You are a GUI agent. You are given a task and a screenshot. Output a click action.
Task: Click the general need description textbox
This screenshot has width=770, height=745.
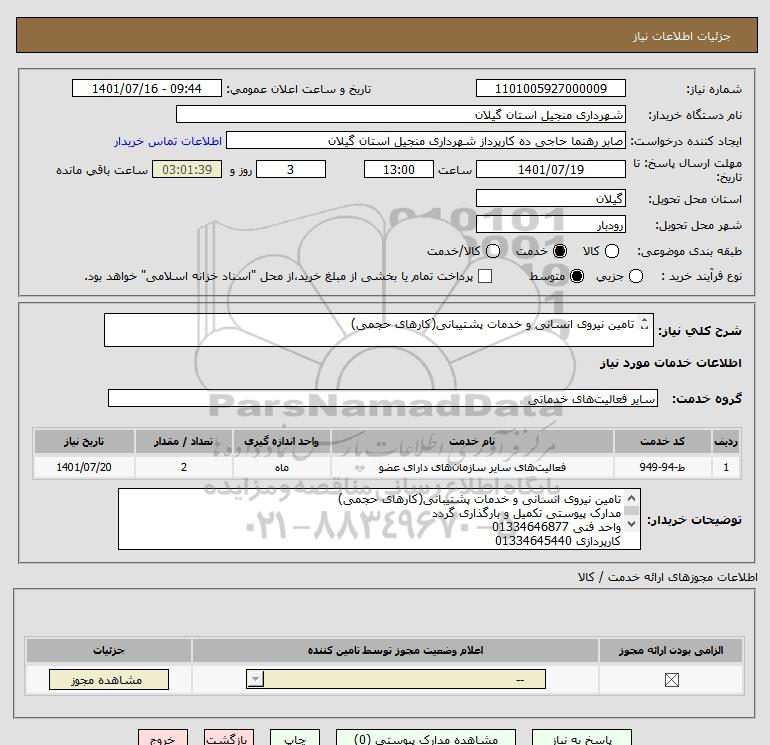pyautogui.click(x=379, y=330)
